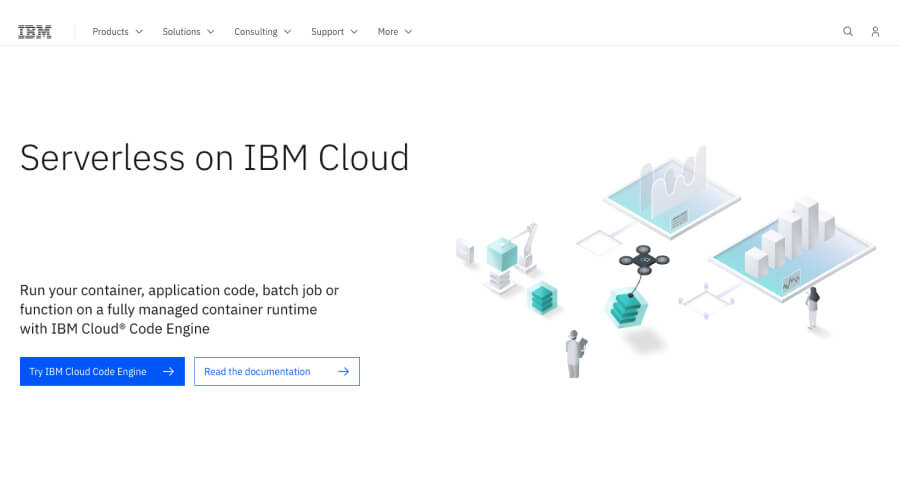Open the search magnifier icon
The height and width of the screenshot is (500, 900).
click(848, 32)
